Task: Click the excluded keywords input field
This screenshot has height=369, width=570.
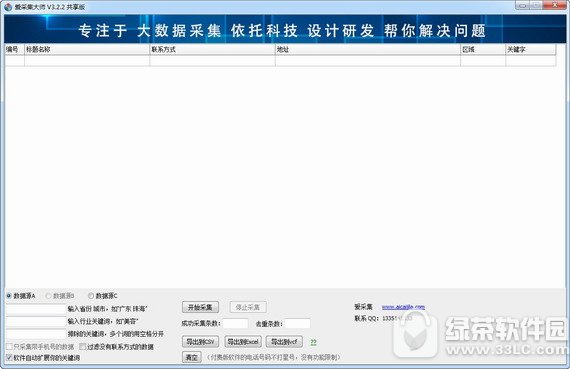Action: [x=36, y=334]
